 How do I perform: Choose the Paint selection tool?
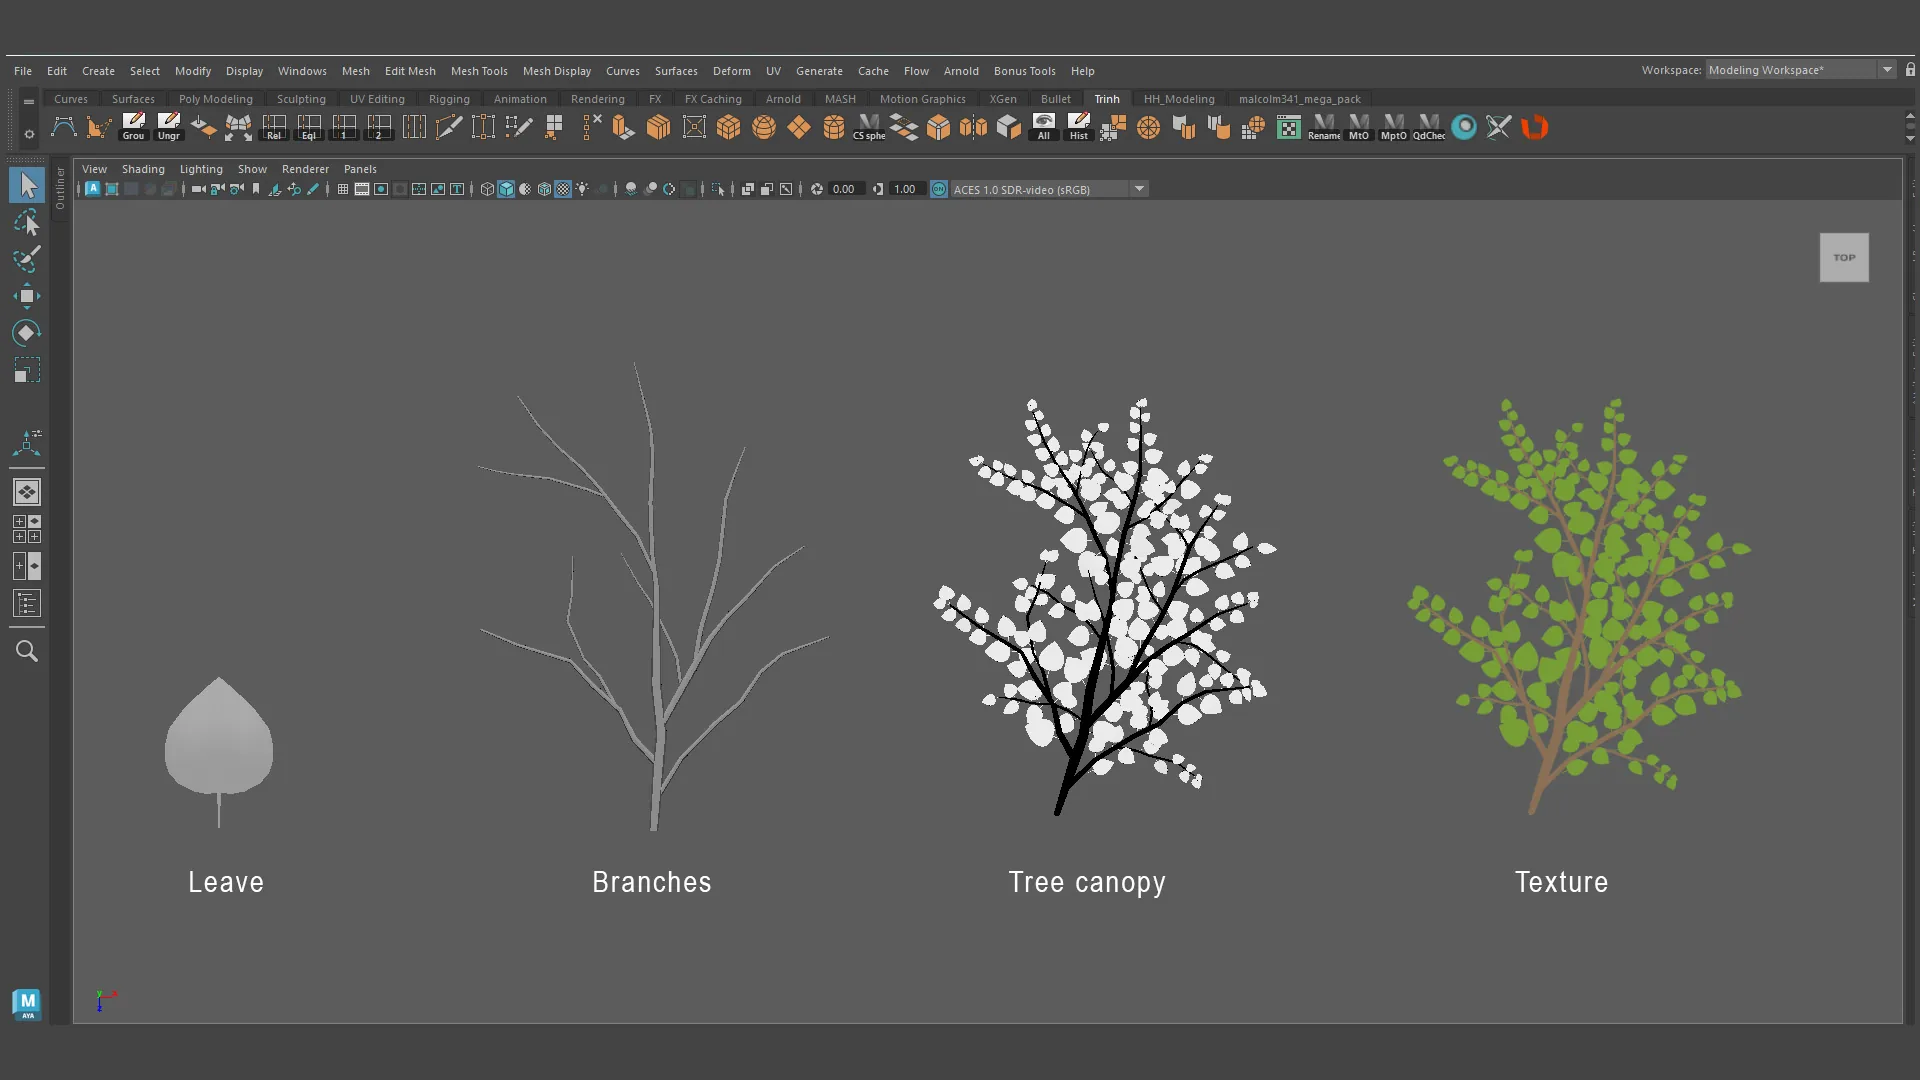pyautogui.click(x=27, y=259)
